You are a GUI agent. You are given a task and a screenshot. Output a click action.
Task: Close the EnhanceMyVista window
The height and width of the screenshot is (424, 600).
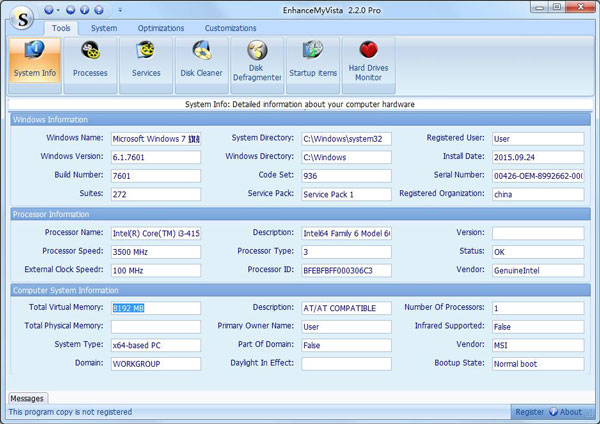click(580, 7)
